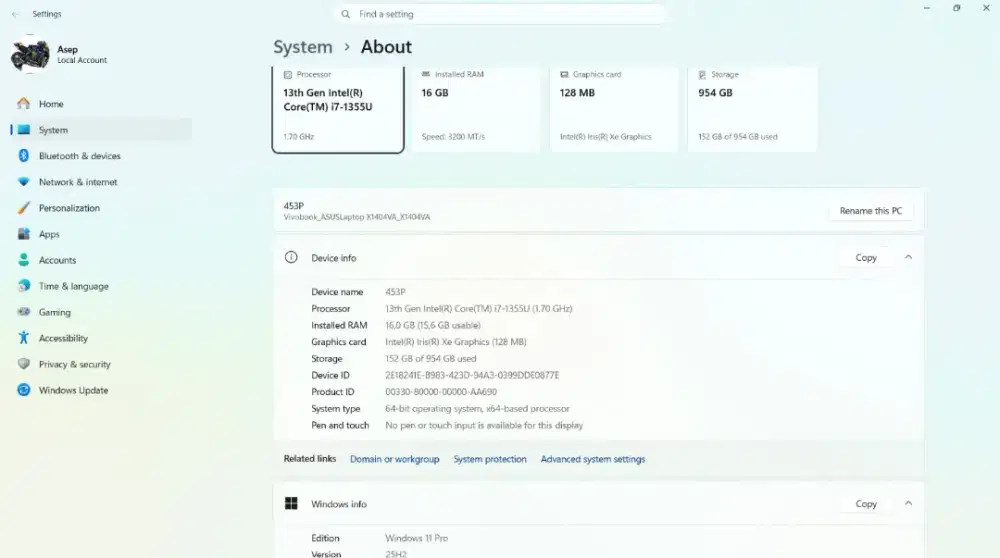The height and width of the screenshot is (558, 1000).
Task: Open Apps settings page
Action: (101, 234)
